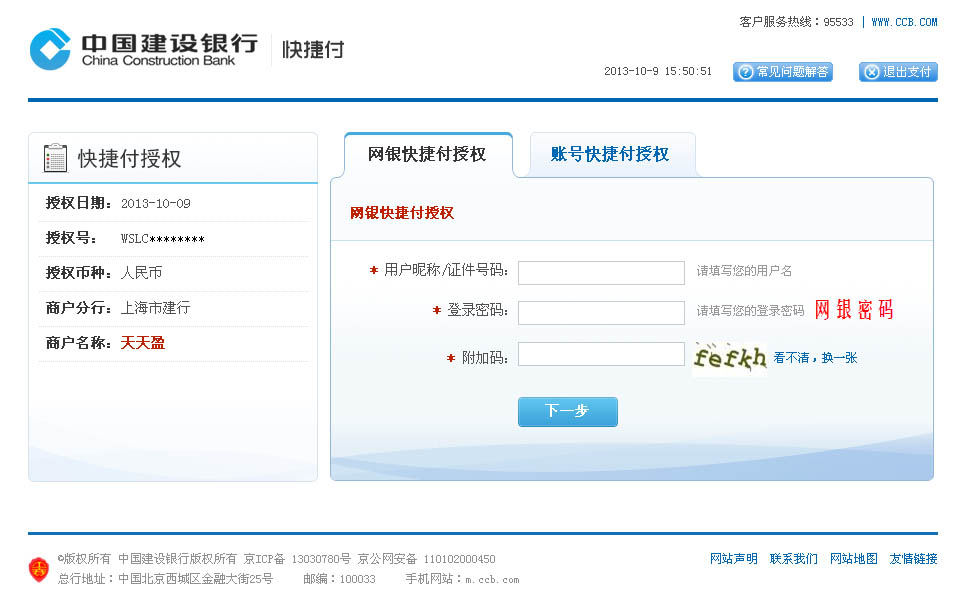Image resolution: width=965 pixels, height=613 pixels.
Task: Click the authorization date 2013-10-09
Action: 156,204
